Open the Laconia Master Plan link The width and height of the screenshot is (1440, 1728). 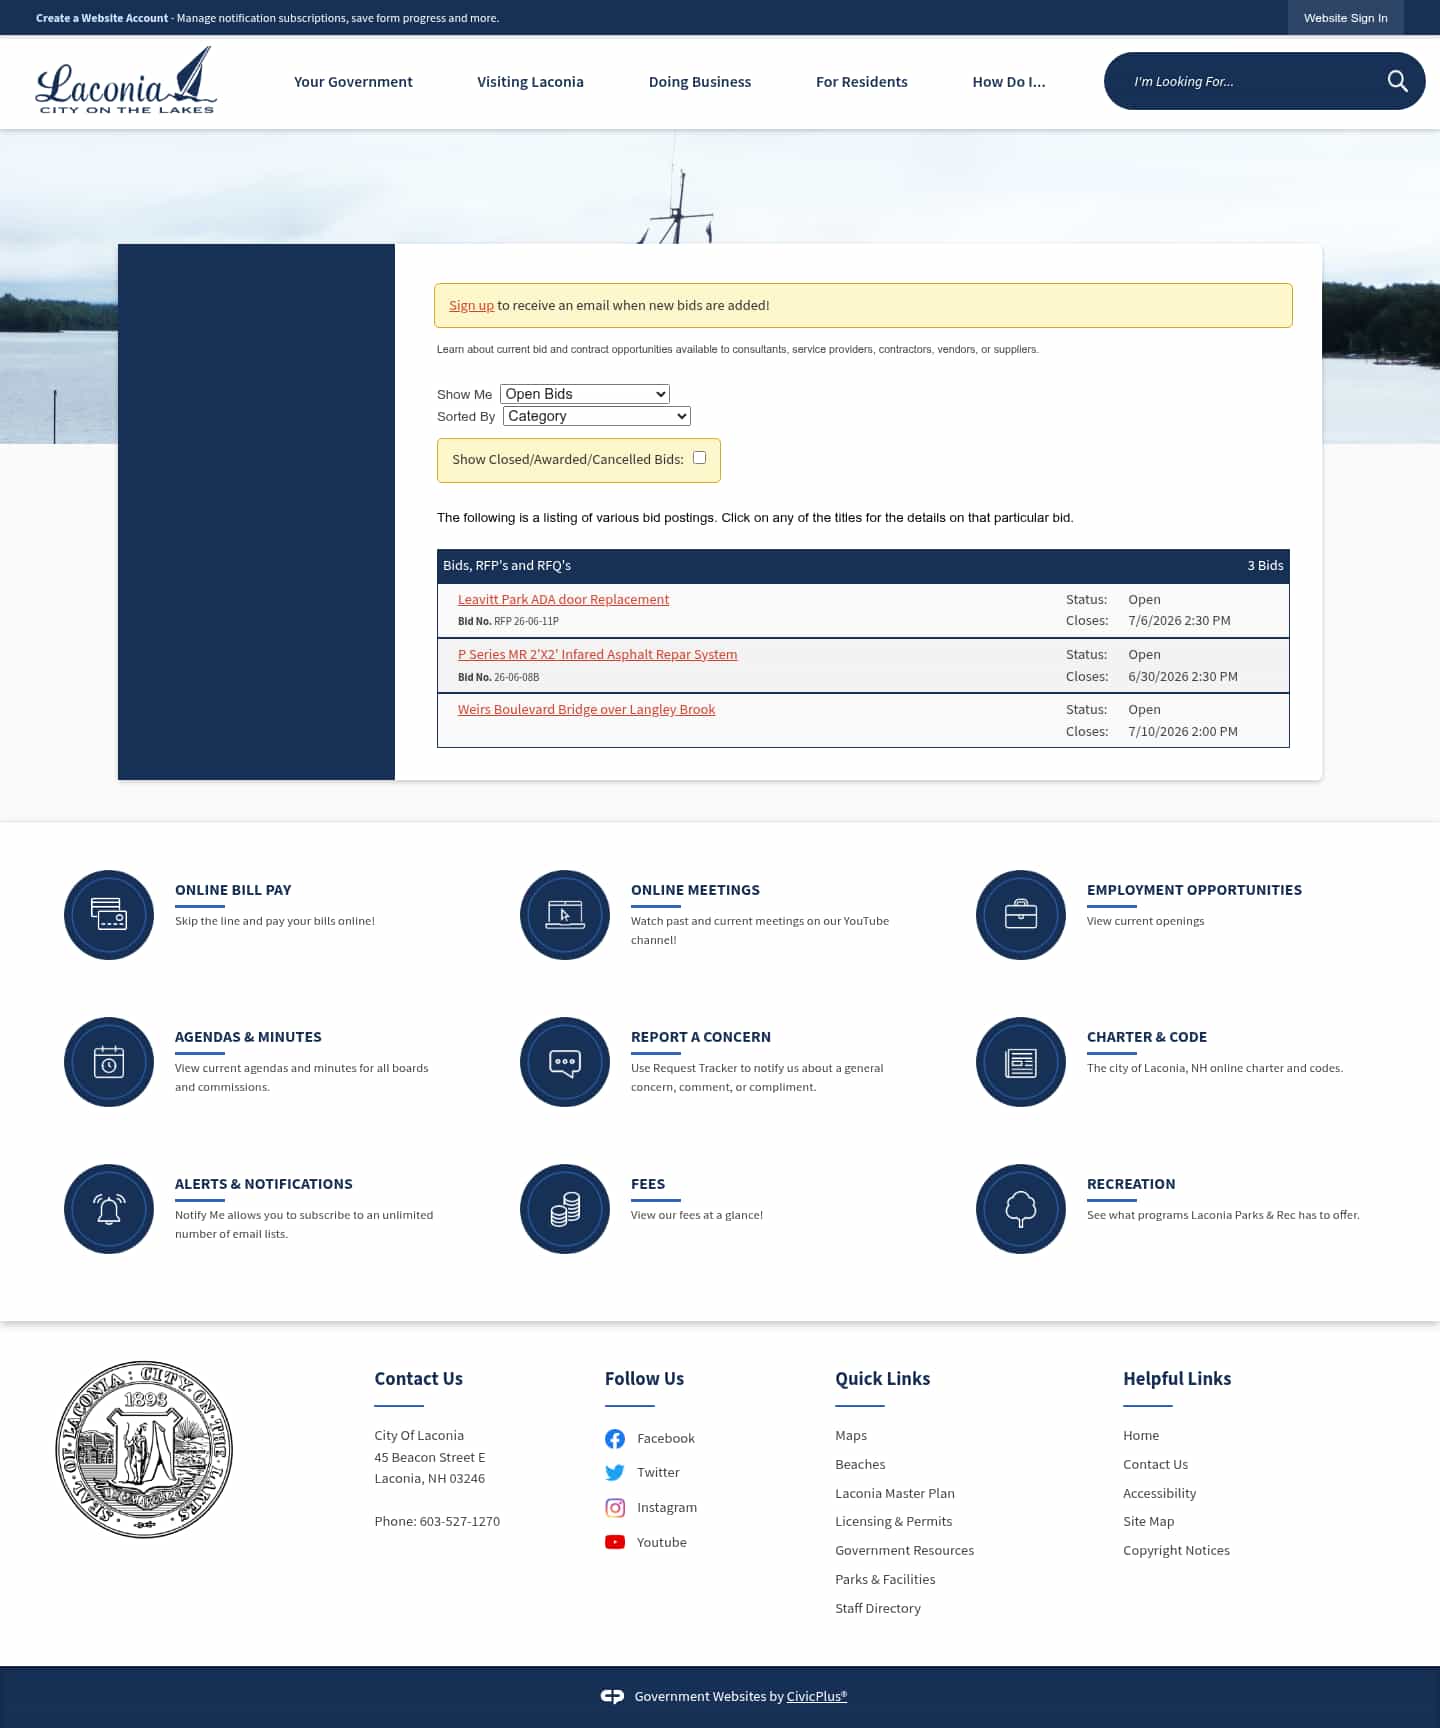click(895, 1493)
